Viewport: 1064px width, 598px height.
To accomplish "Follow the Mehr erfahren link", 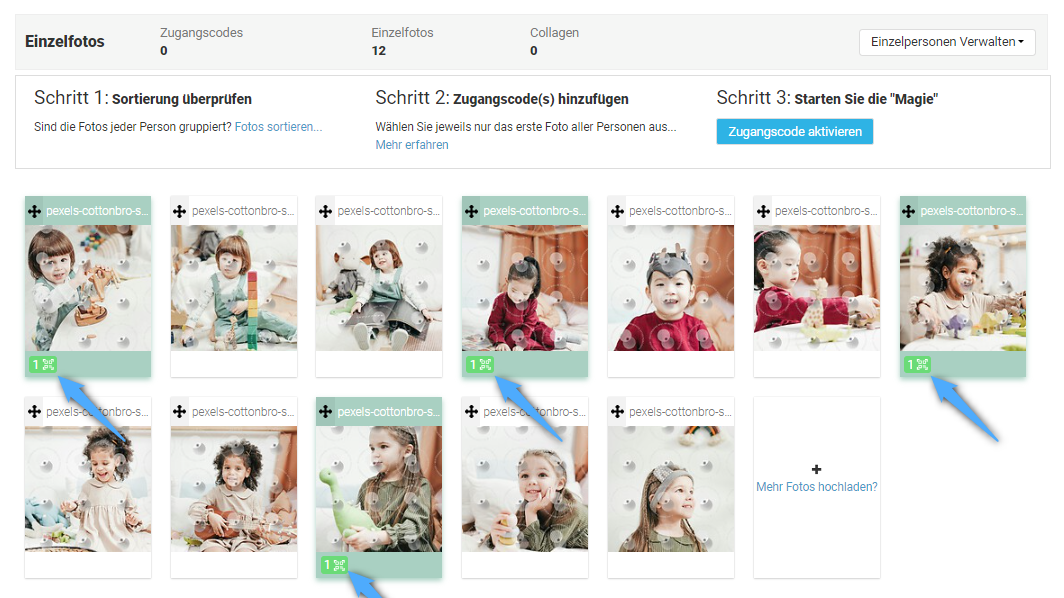I will [x=412, y=145].
